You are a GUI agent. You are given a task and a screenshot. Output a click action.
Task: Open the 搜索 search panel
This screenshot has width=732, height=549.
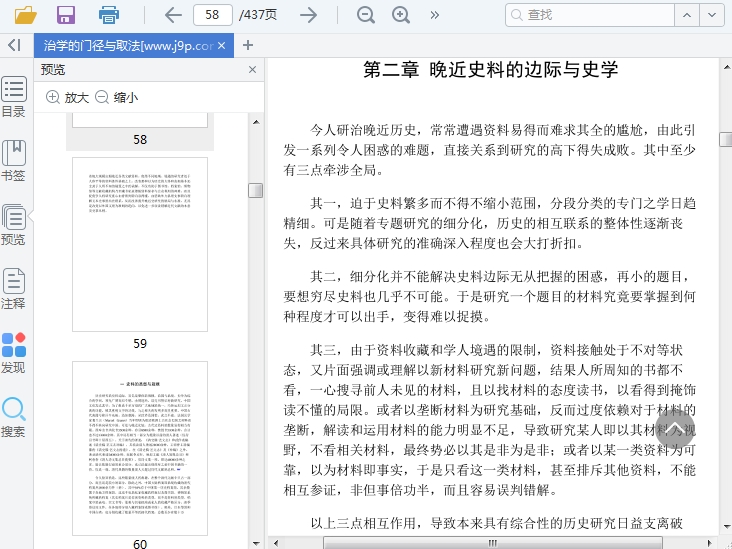click(x=14, y=417)
